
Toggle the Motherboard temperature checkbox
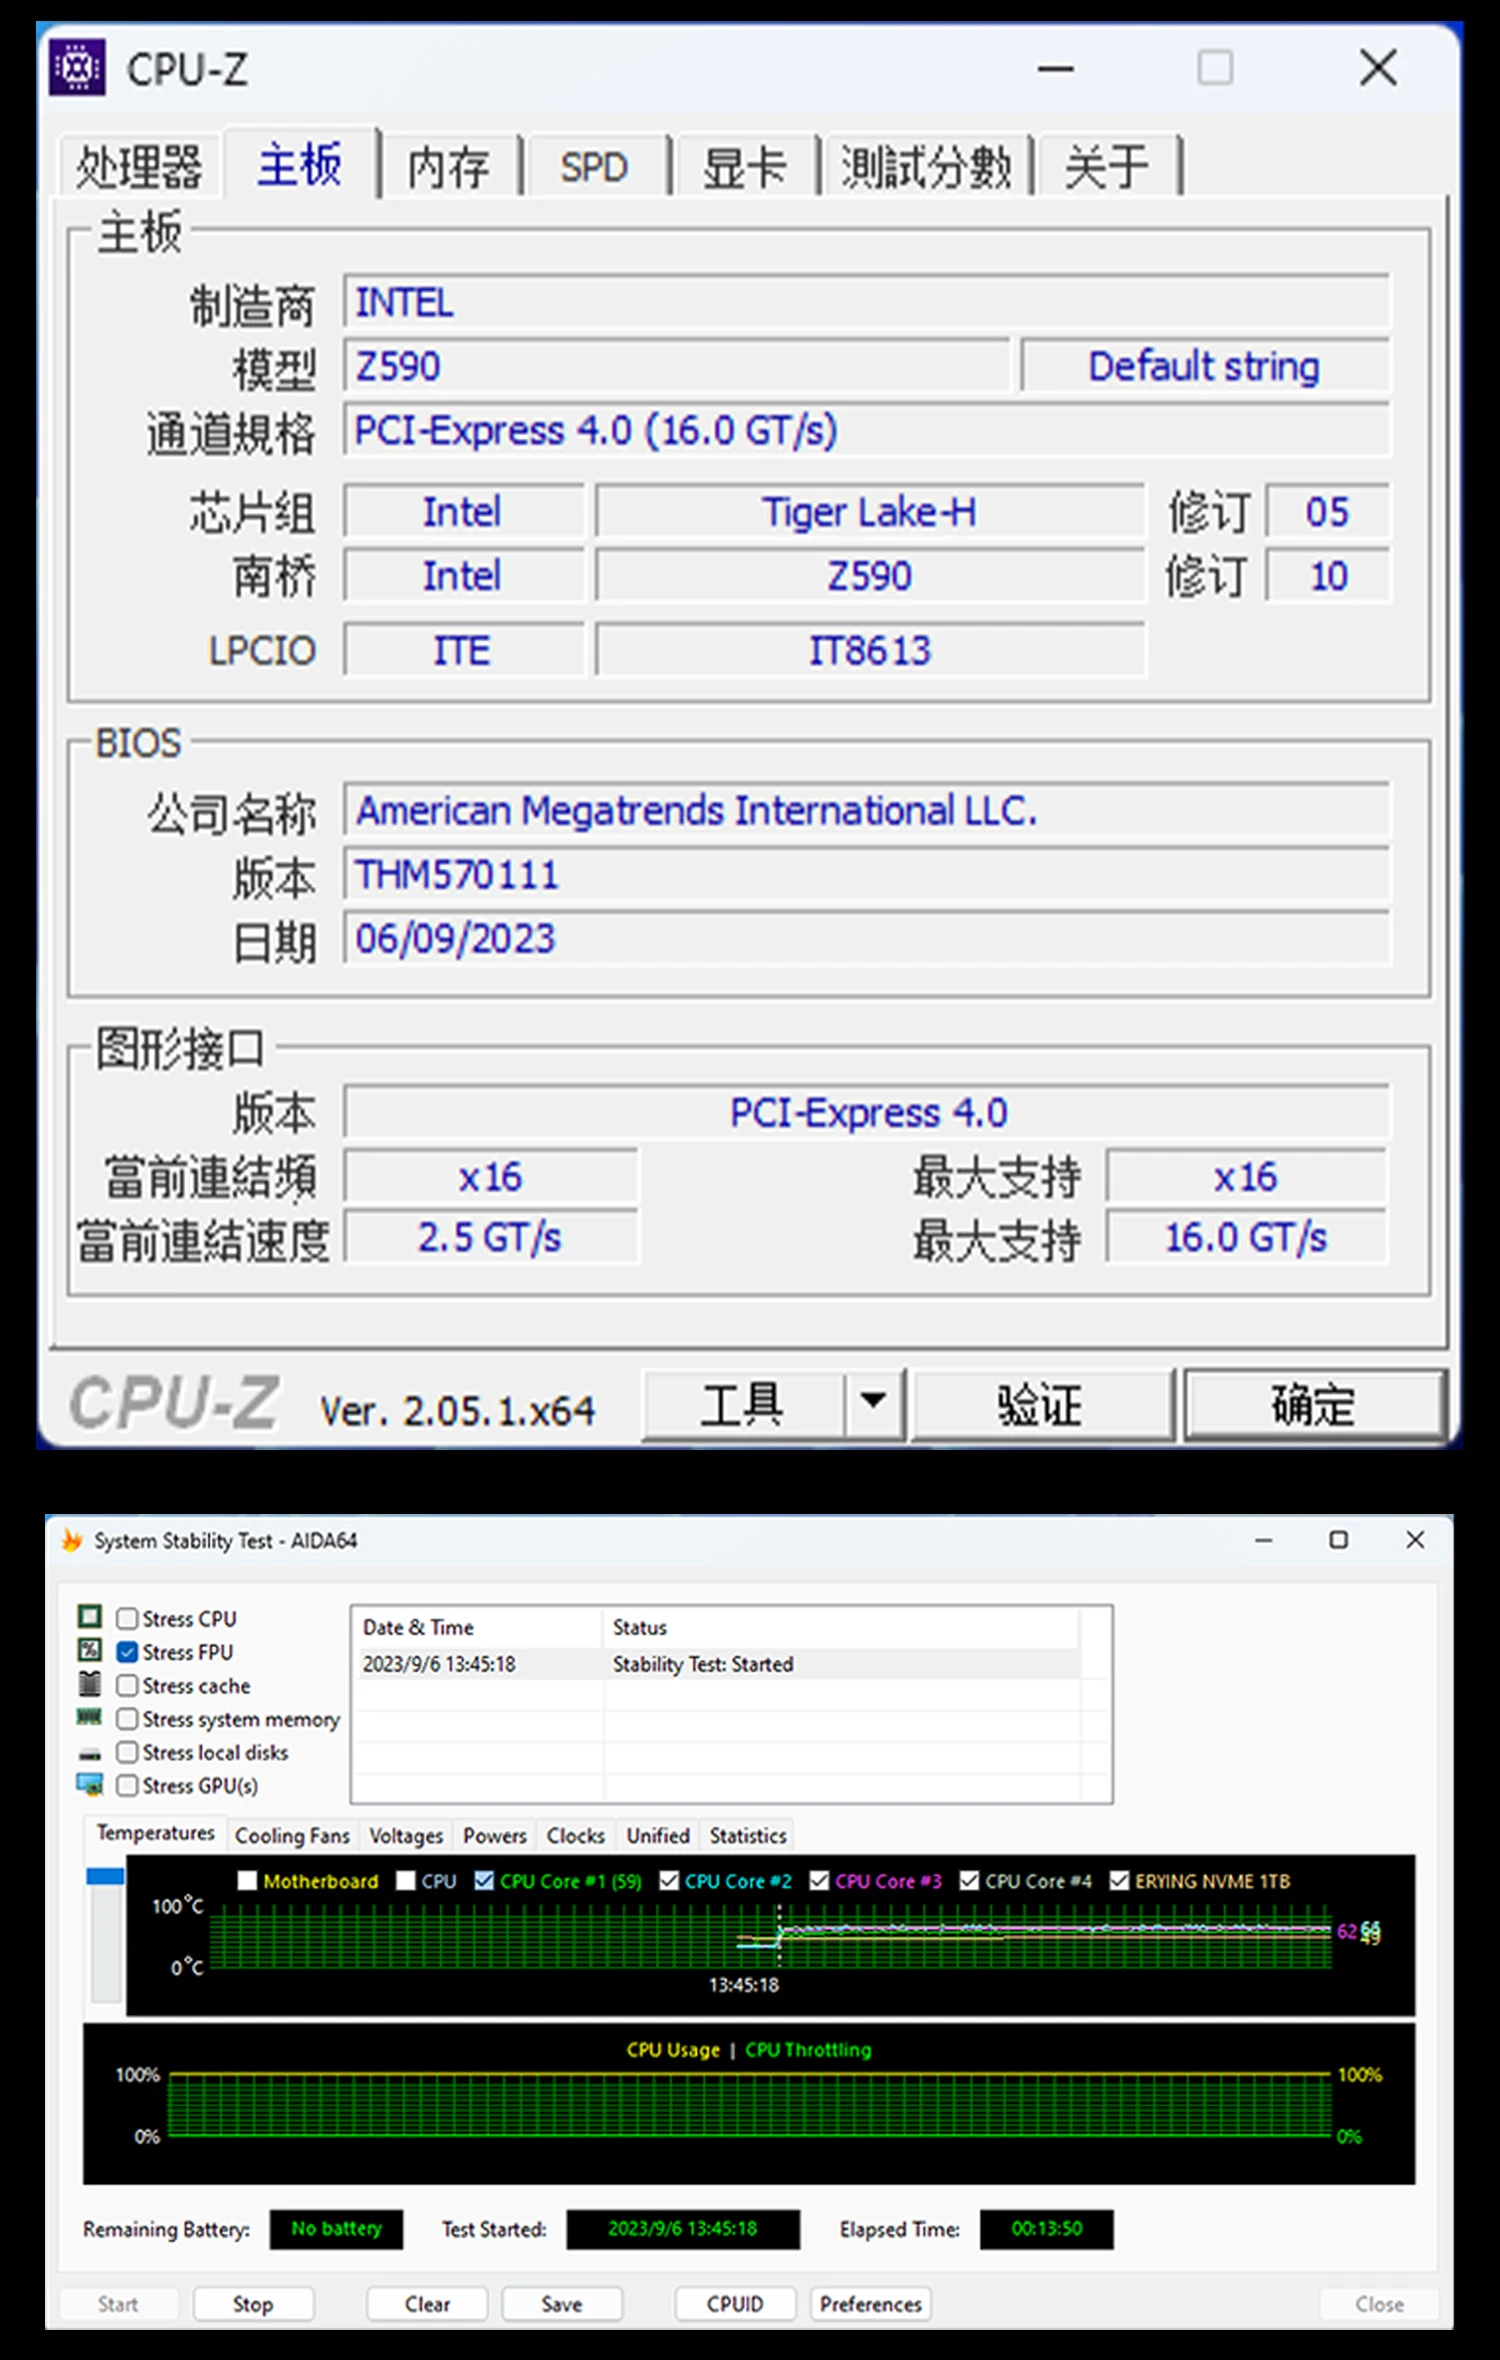click(x=247, y=1881)
